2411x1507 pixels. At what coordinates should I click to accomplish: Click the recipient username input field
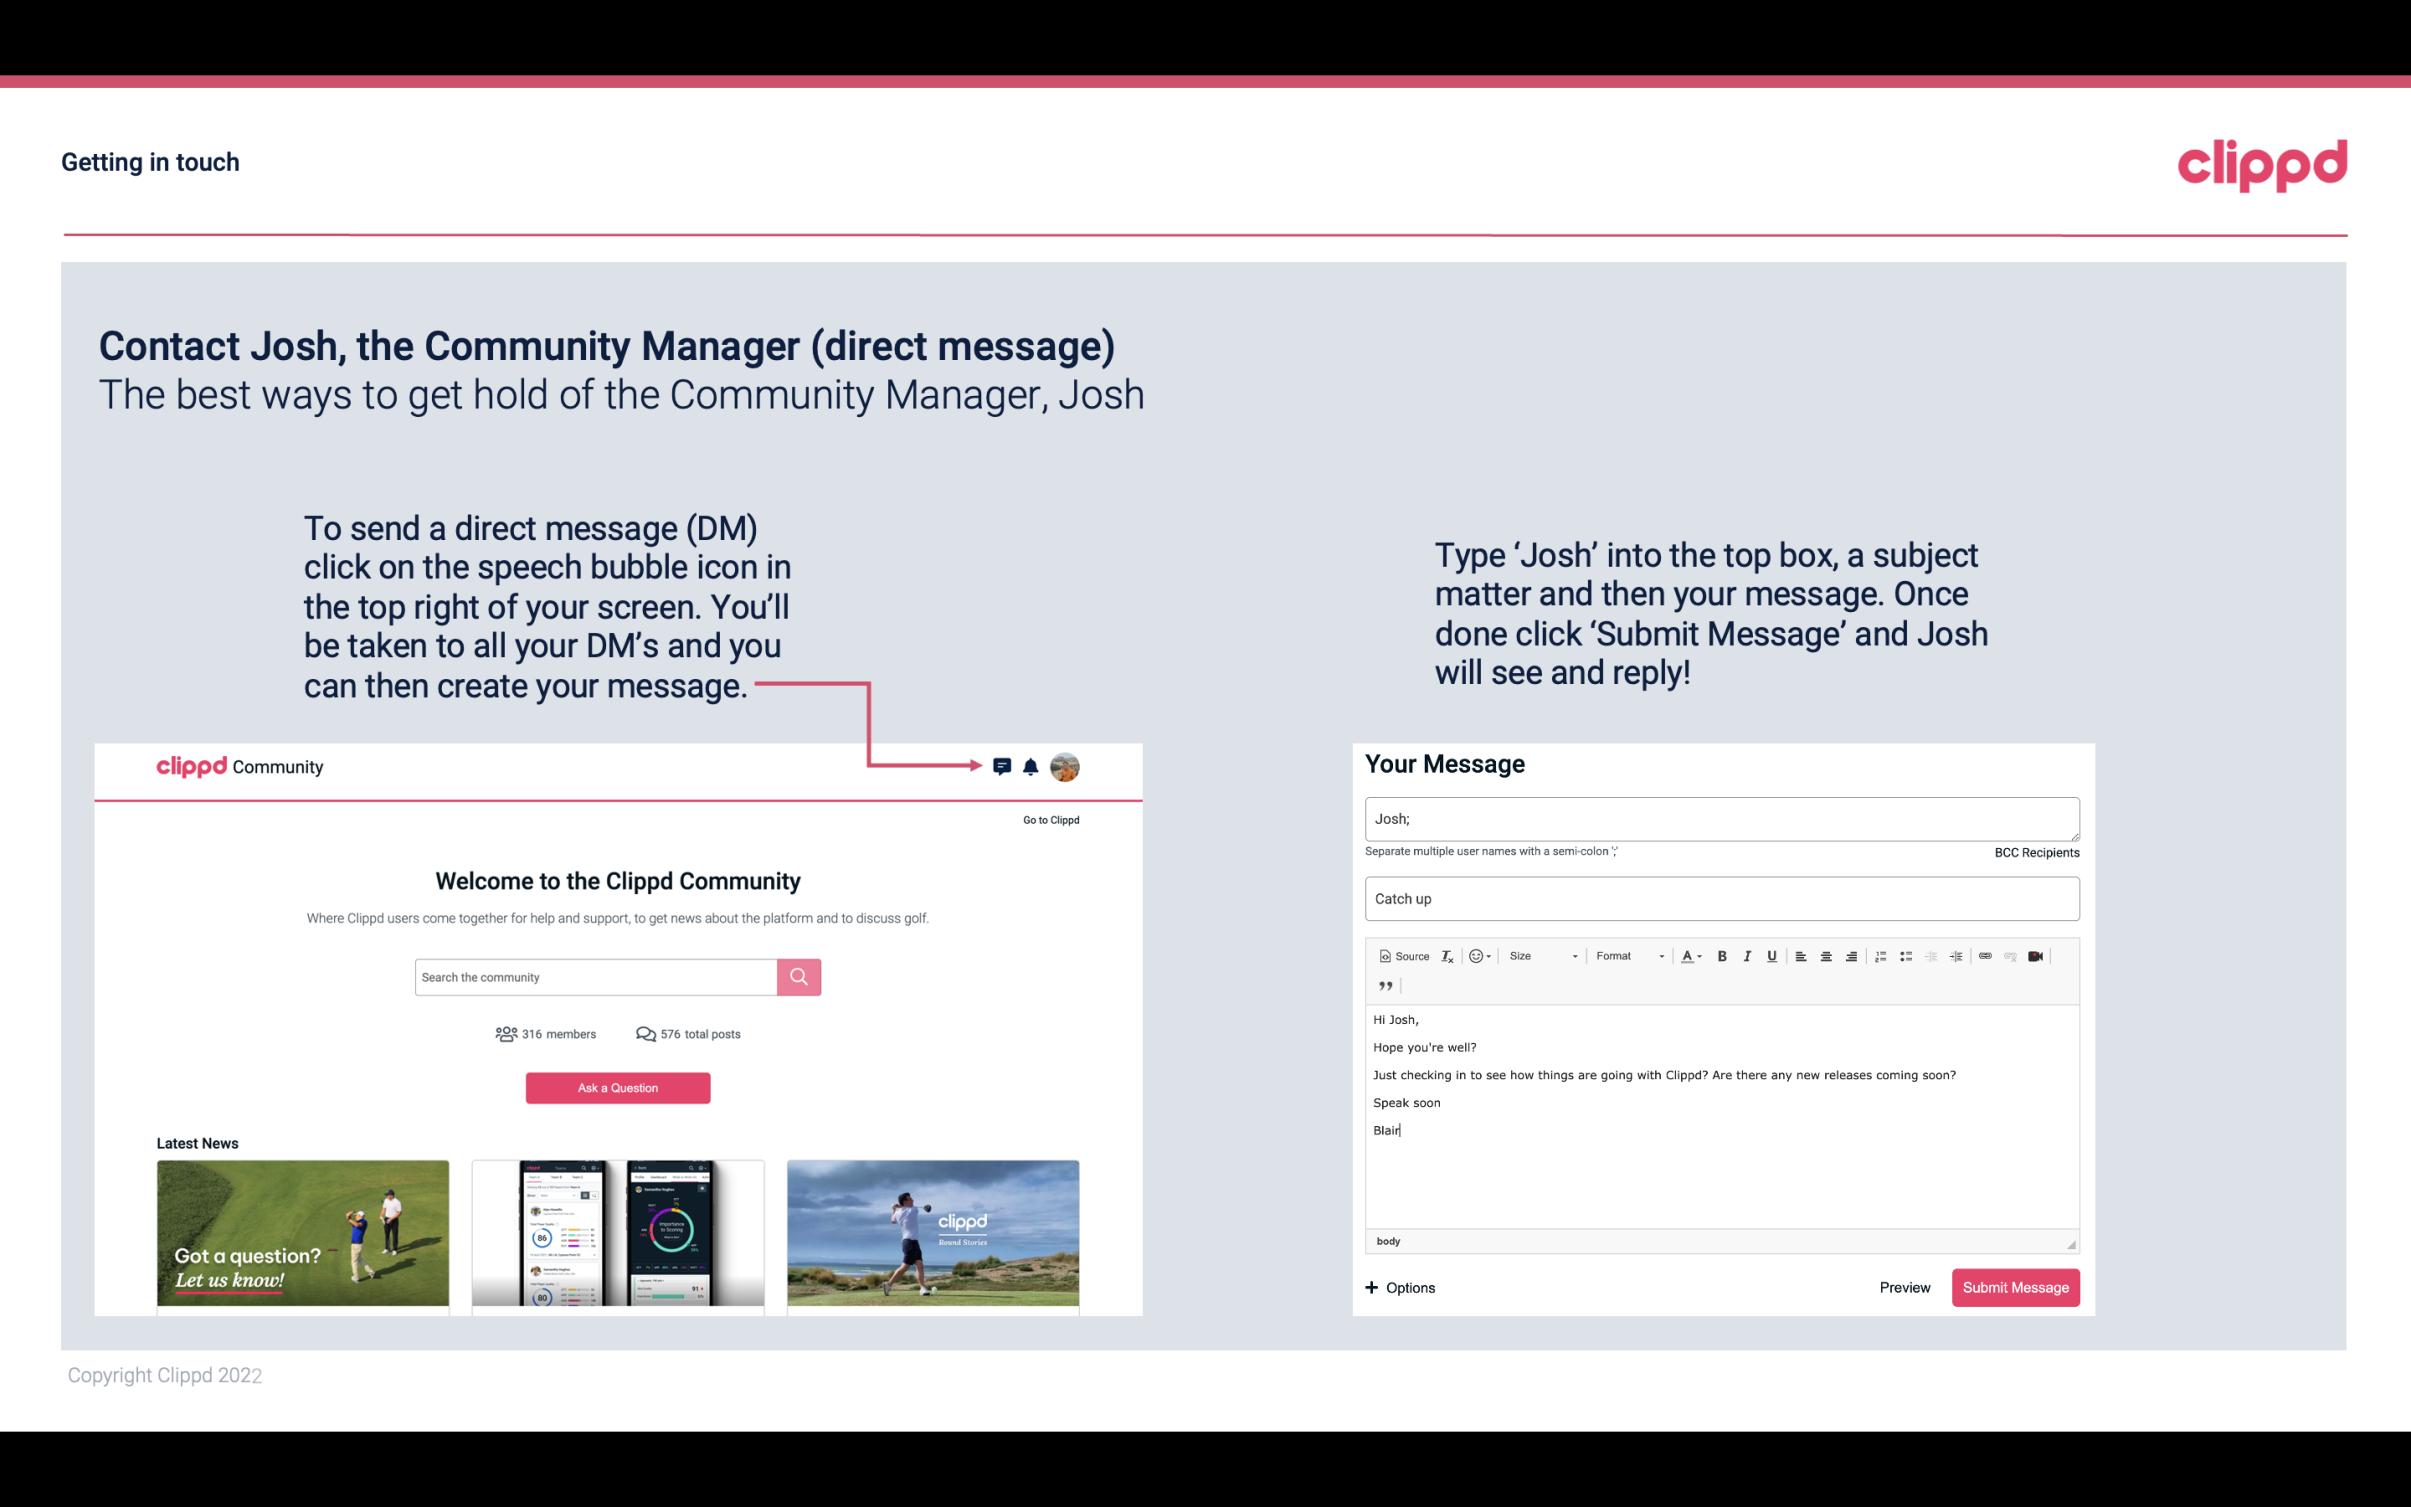1720,816
